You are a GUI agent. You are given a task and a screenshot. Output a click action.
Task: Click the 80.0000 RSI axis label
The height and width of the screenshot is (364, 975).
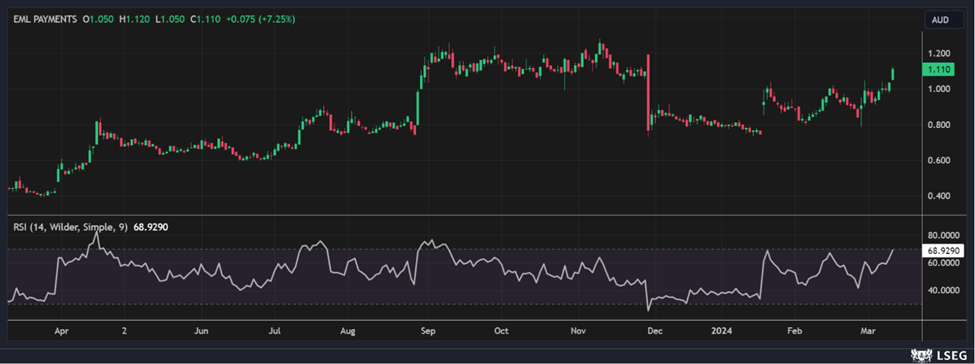[944, 236]
